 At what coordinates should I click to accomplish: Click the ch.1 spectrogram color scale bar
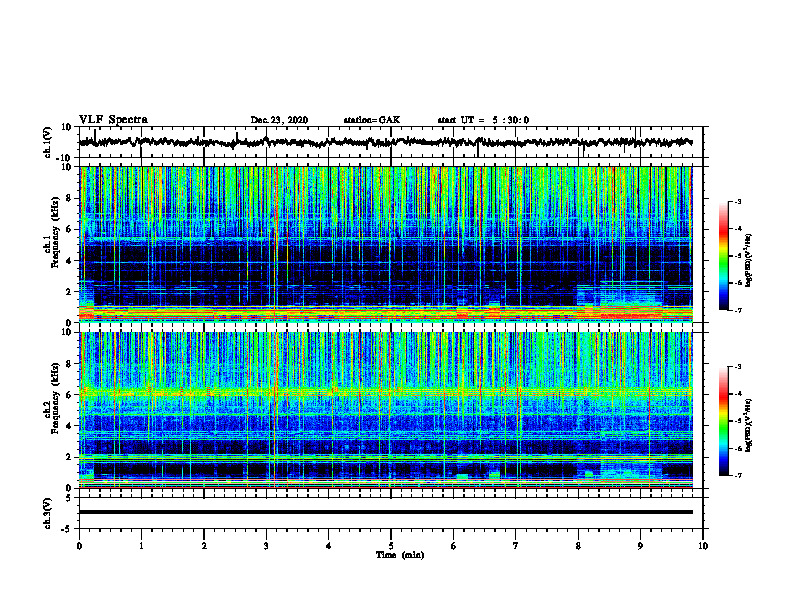tap(723, 256)
